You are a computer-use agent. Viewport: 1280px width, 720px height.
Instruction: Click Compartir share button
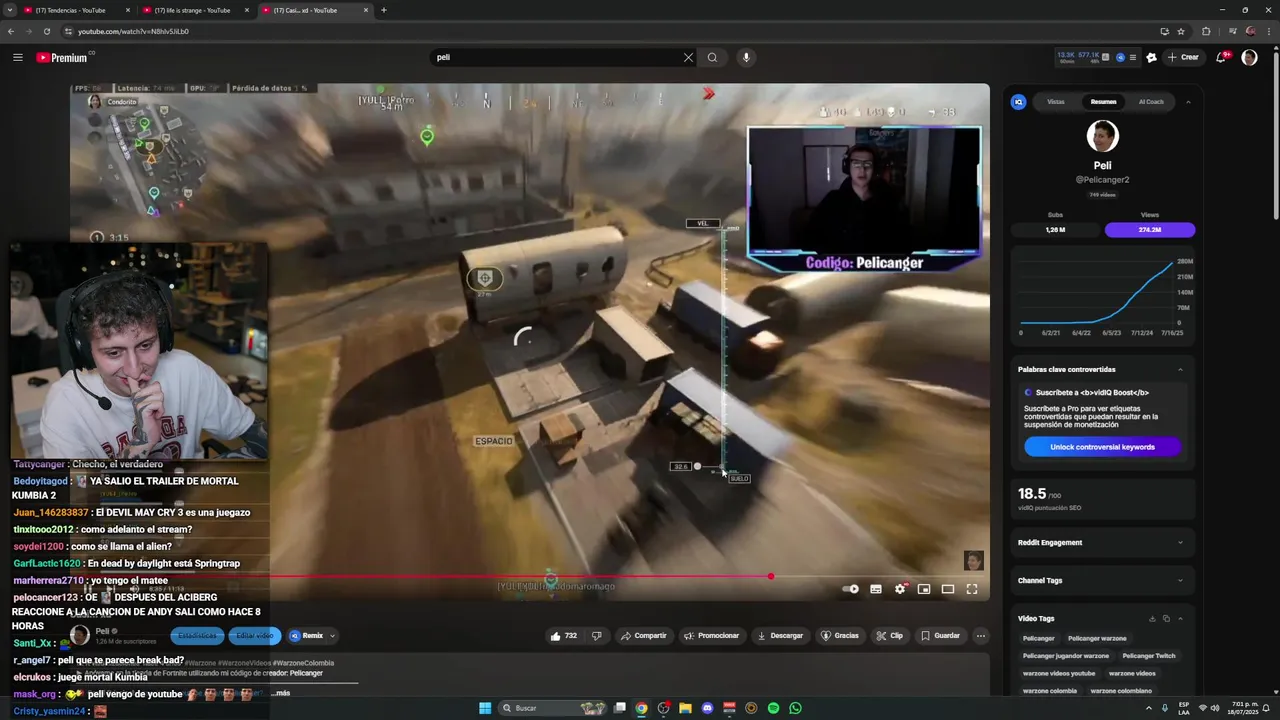643,636
